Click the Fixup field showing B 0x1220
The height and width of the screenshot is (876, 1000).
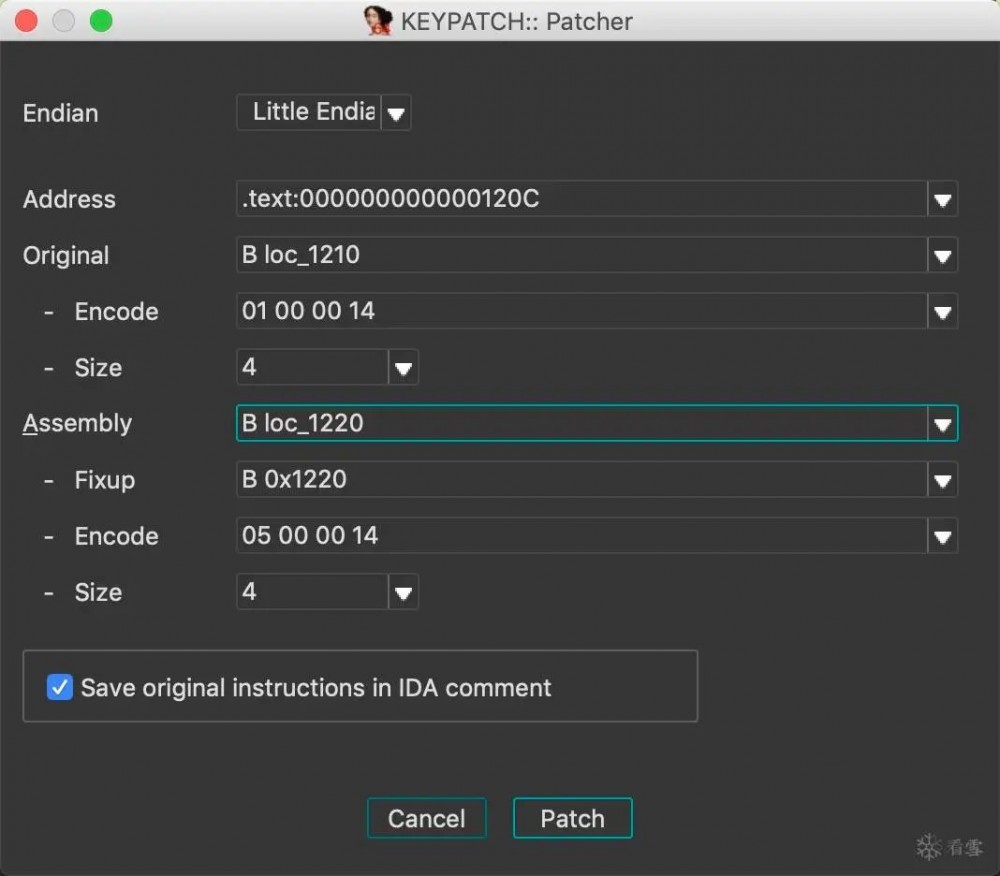pos(580,480)
